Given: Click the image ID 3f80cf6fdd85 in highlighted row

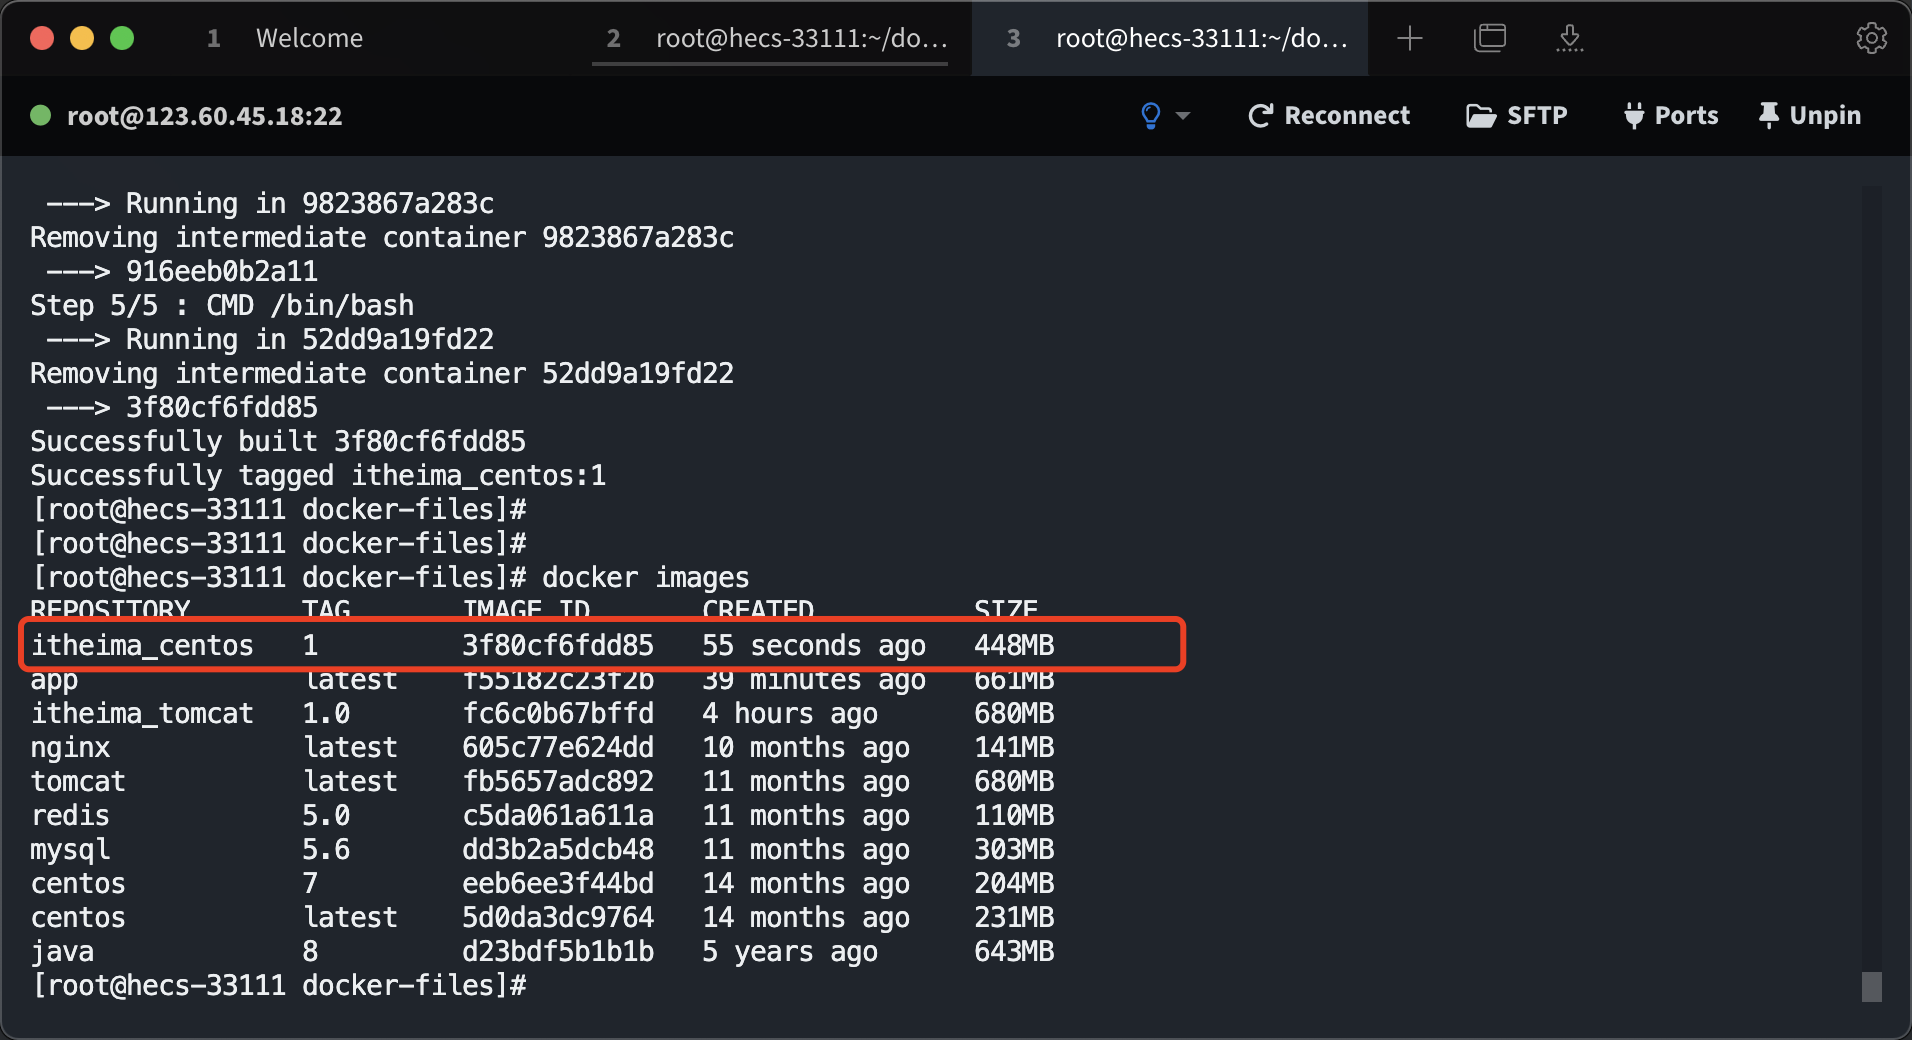Looking at the screenshot, I should click(x=557, y=645).
